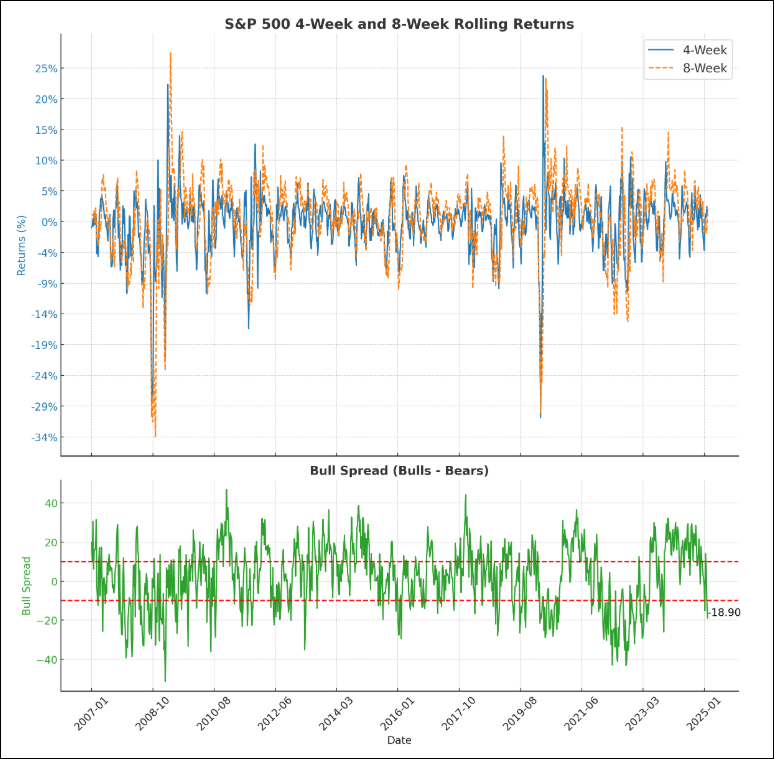Click the -34% returns axis tick label

44,438
